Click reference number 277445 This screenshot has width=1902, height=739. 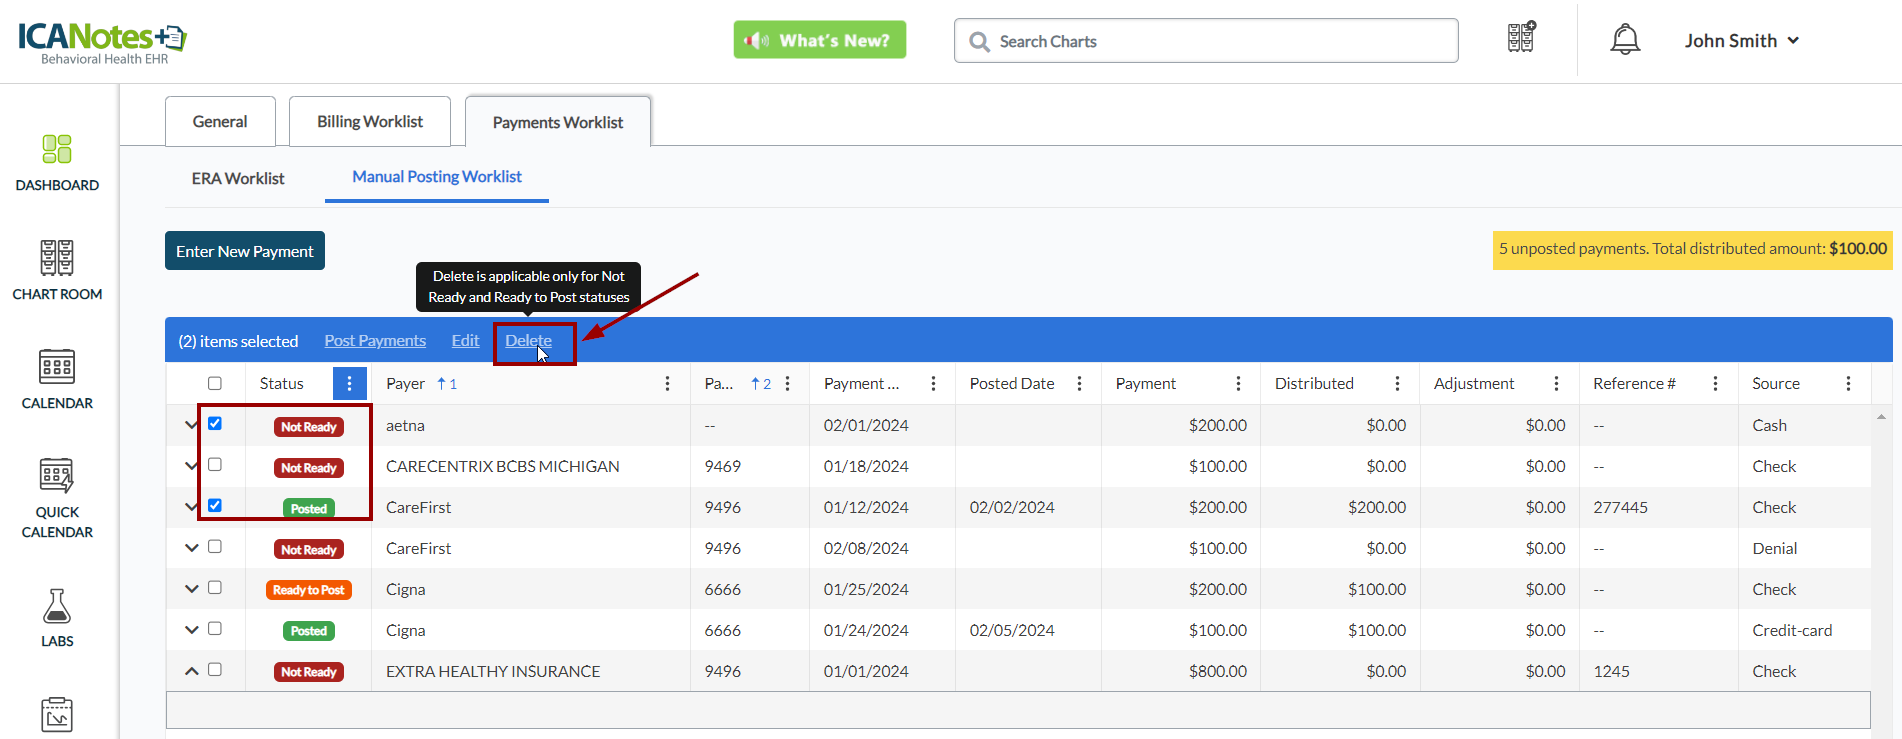[x=1621, y=508]
